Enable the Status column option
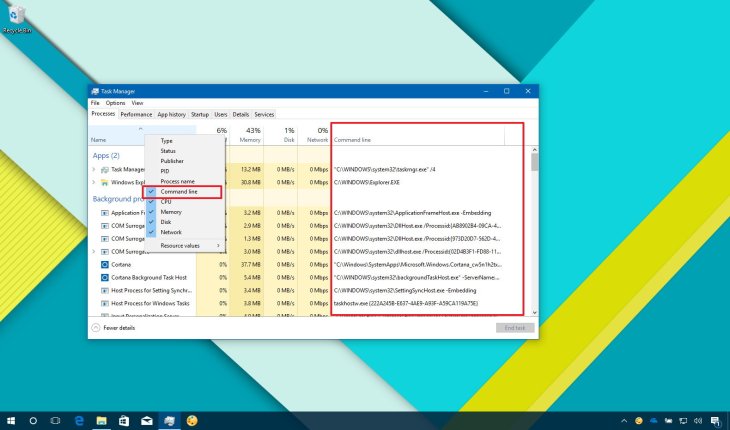 [x=185, y=151]
